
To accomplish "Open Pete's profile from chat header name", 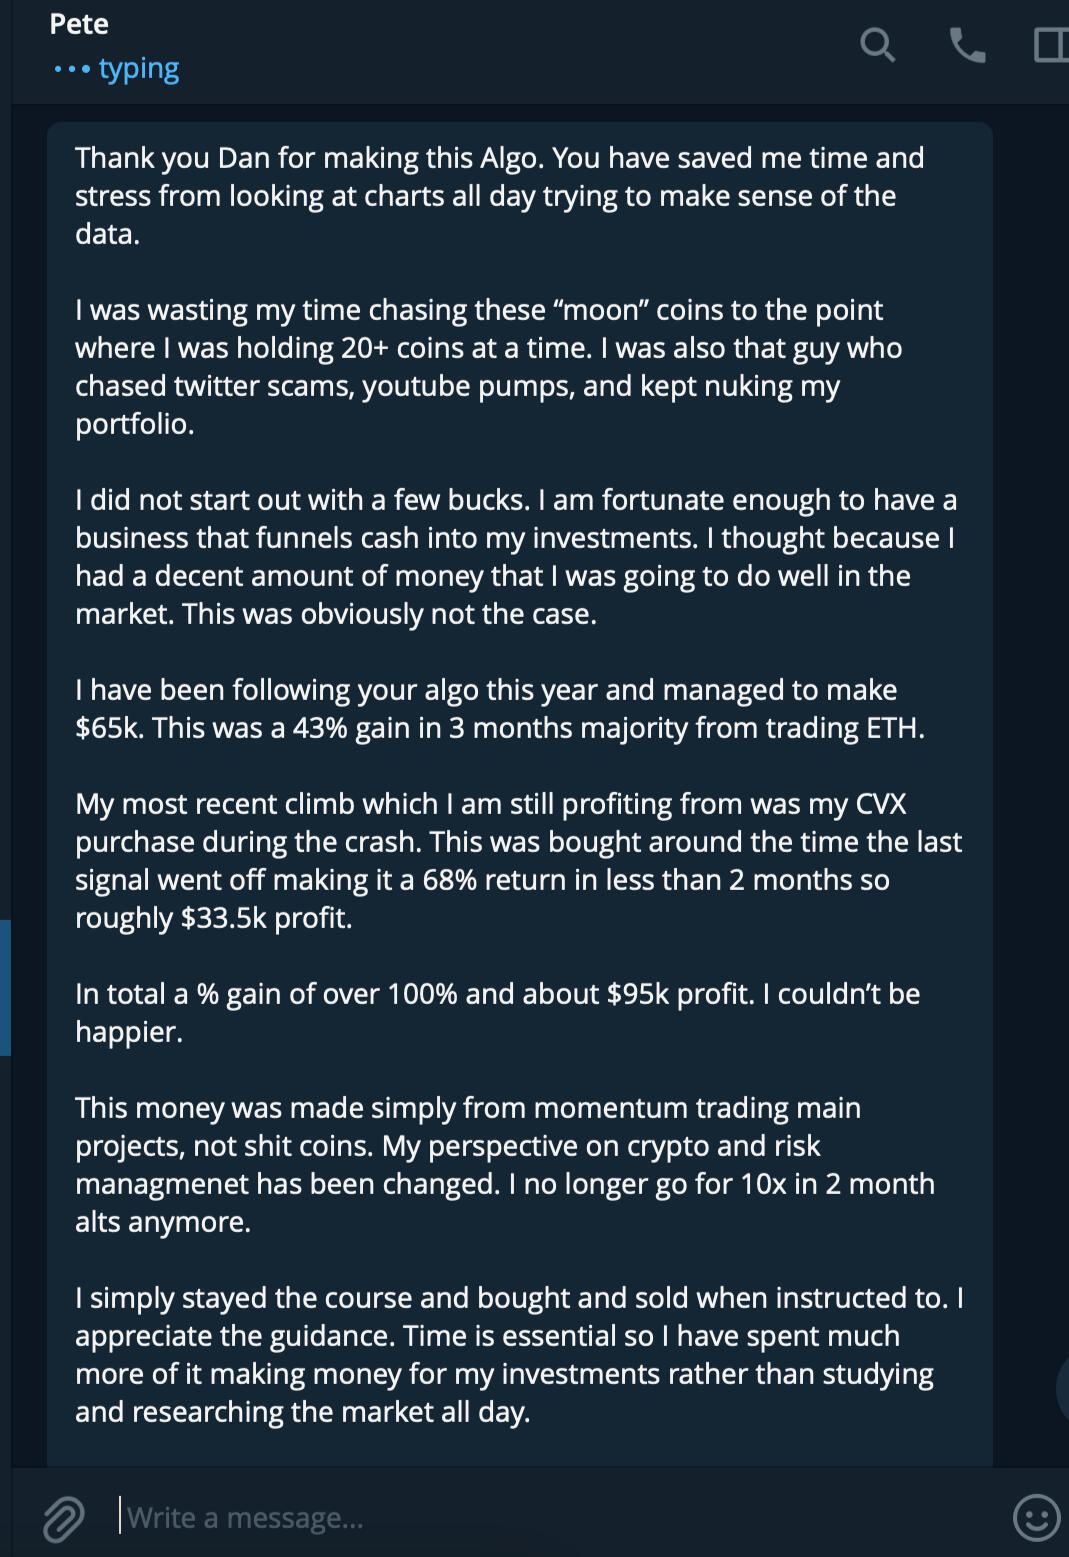I will click(x=79, y=24).
